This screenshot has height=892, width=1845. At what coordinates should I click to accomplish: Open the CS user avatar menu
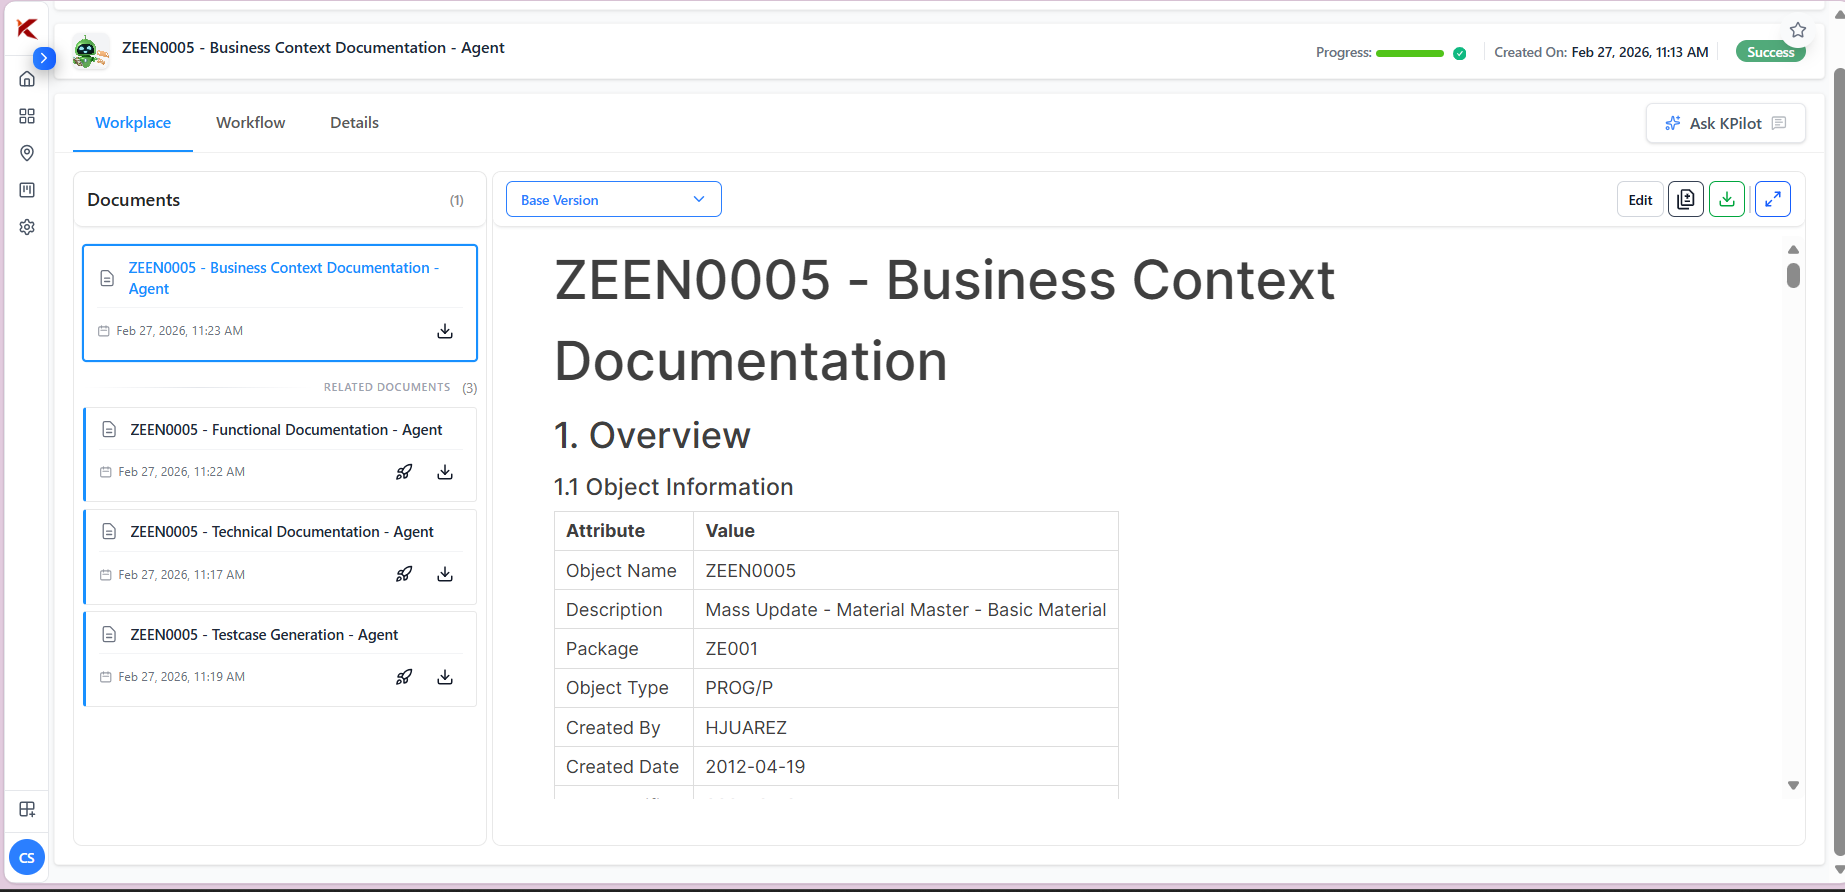tap(27, 858)
